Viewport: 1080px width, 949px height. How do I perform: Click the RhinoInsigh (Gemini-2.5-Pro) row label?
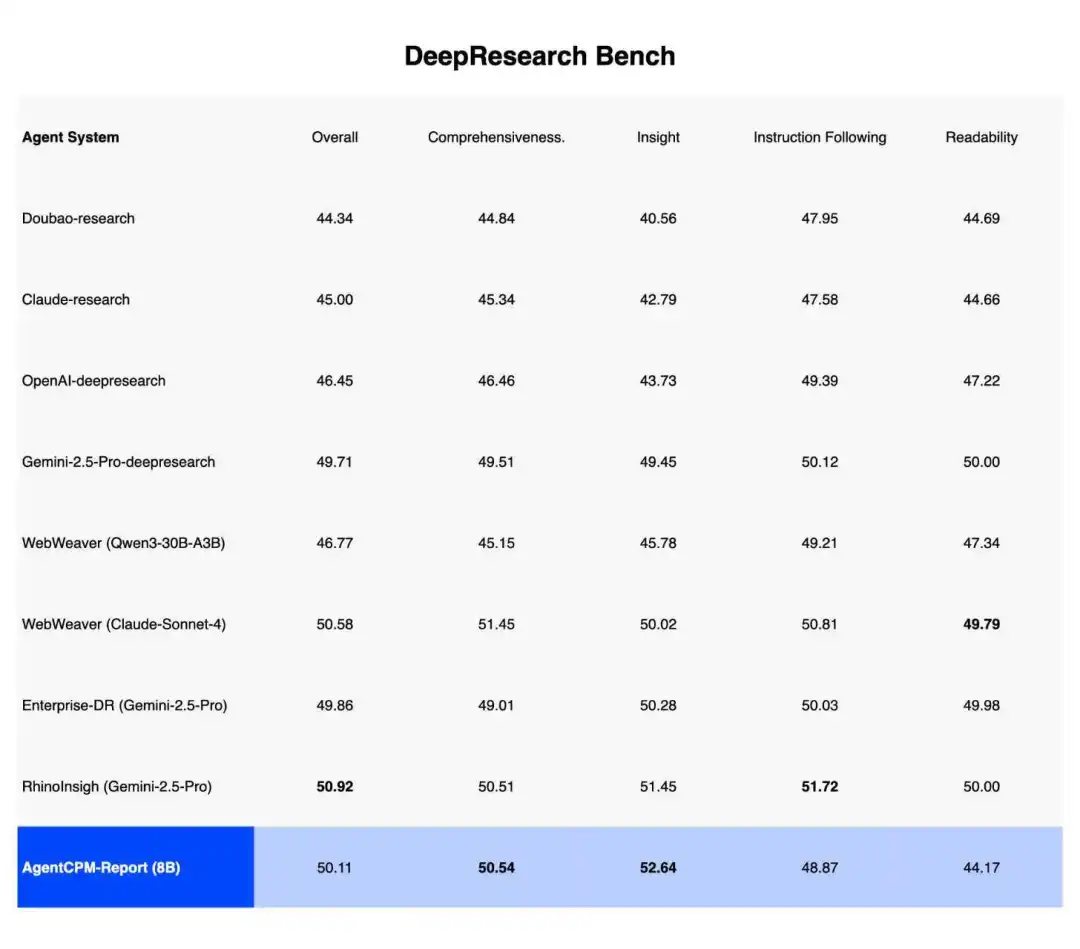[x=117, y=786]
